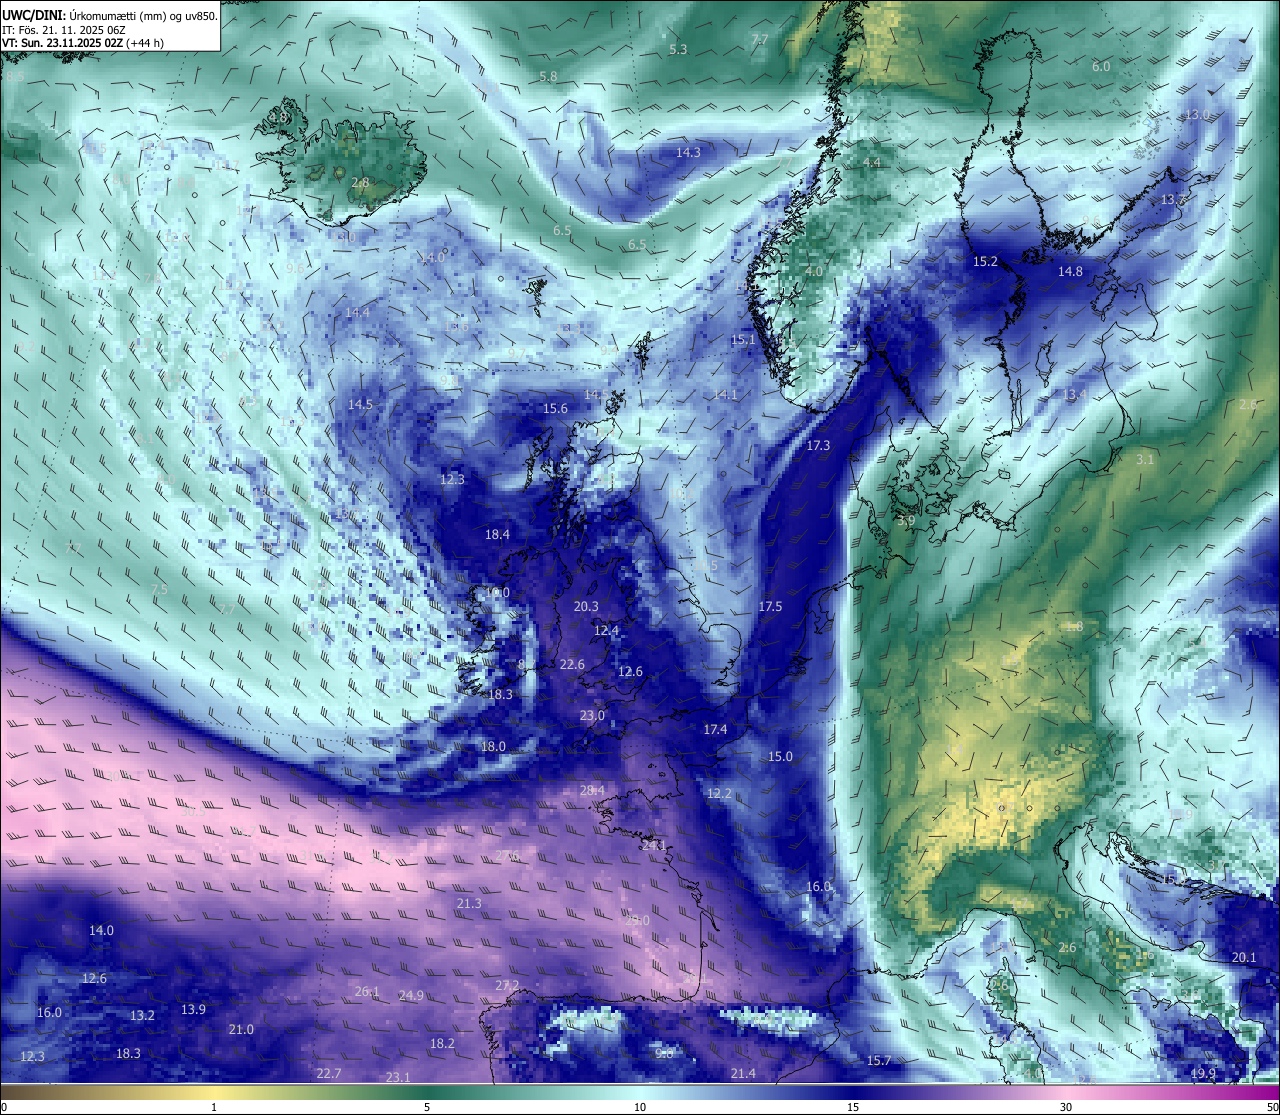Screen dimensions: 1280x1115
Task: Click the precipitation value 3.1
Action: (1145, 459)
